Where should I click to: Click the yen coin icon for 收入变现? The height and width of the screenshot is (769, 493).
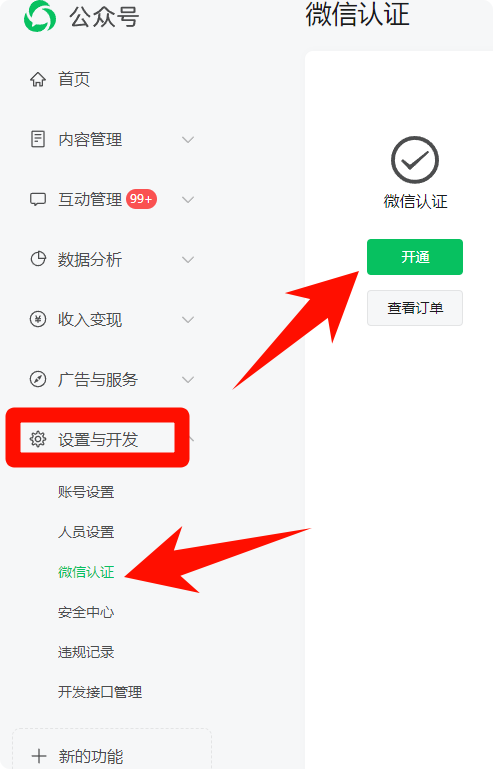tap(38, 319)
